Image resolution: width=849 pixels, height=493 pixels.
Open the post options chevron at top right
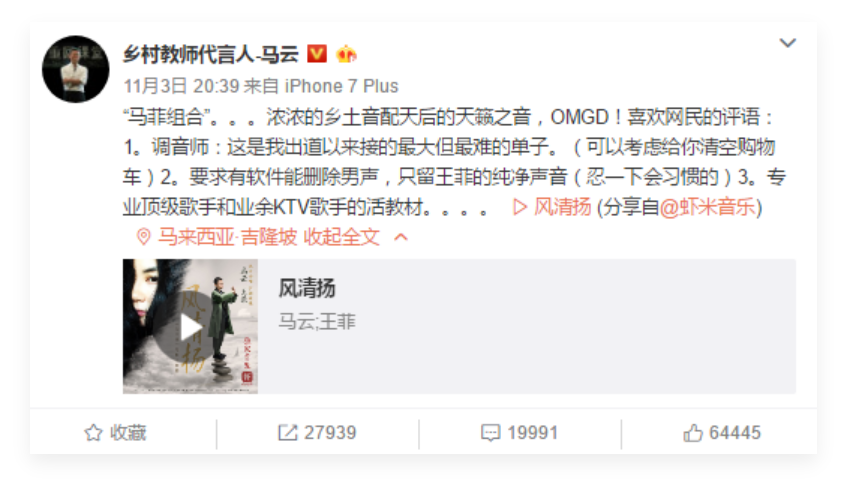(787, 42)
